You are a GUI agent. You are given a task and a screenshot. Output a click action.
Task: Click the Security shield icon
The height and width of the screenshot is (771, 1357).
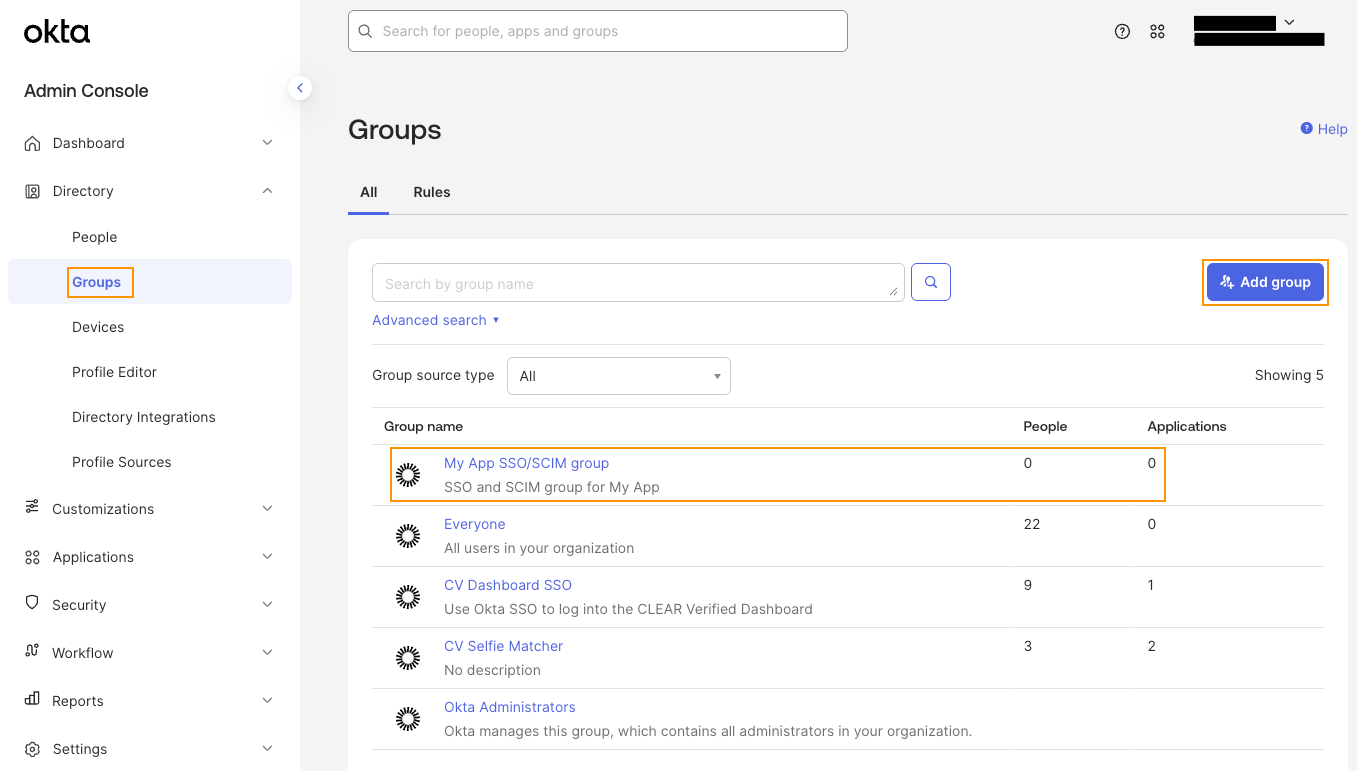pyautogui.click(x=33, y=604)
